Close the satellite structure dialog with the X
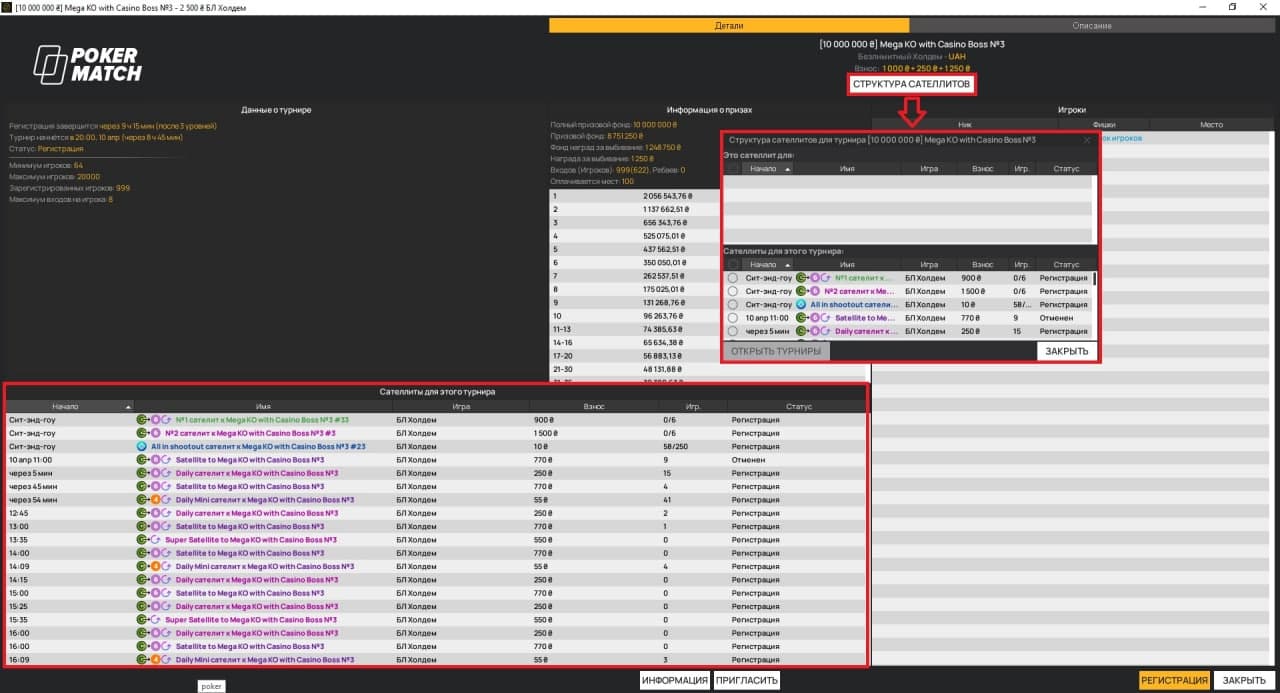Viewport: 1280px width, 693px height. click(x=1087, y=140)
